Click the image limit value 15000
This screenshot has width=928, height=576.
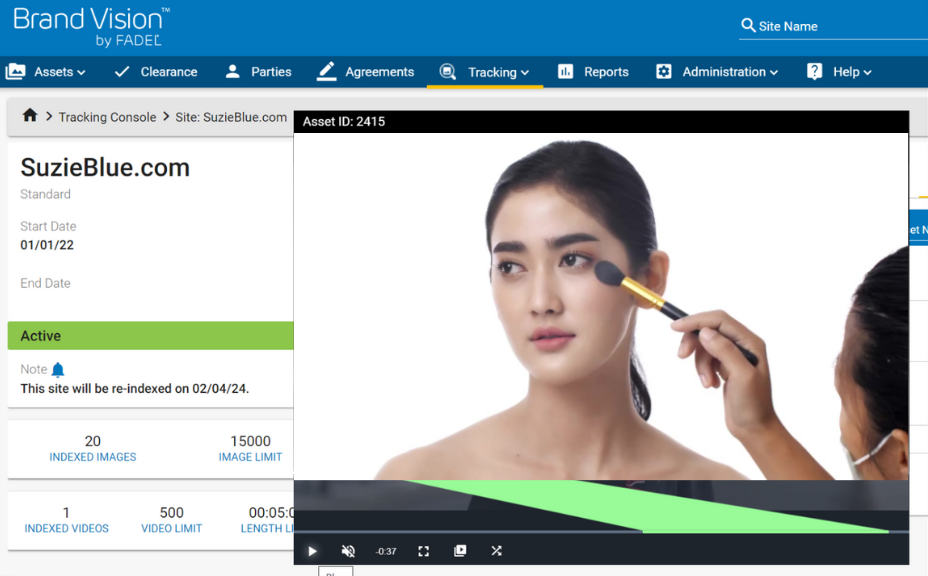click(x=250, y=441)
